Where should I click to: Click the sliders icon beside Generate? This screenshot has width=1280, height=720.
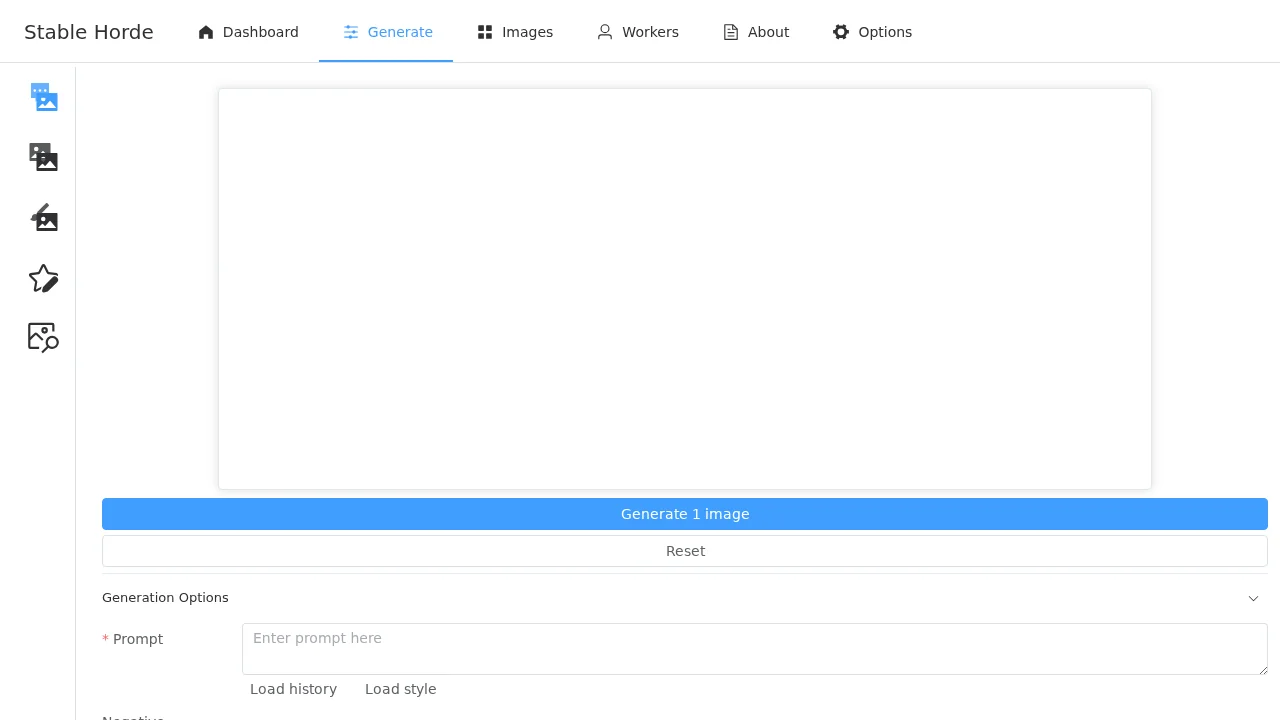(x=351, y=31)
